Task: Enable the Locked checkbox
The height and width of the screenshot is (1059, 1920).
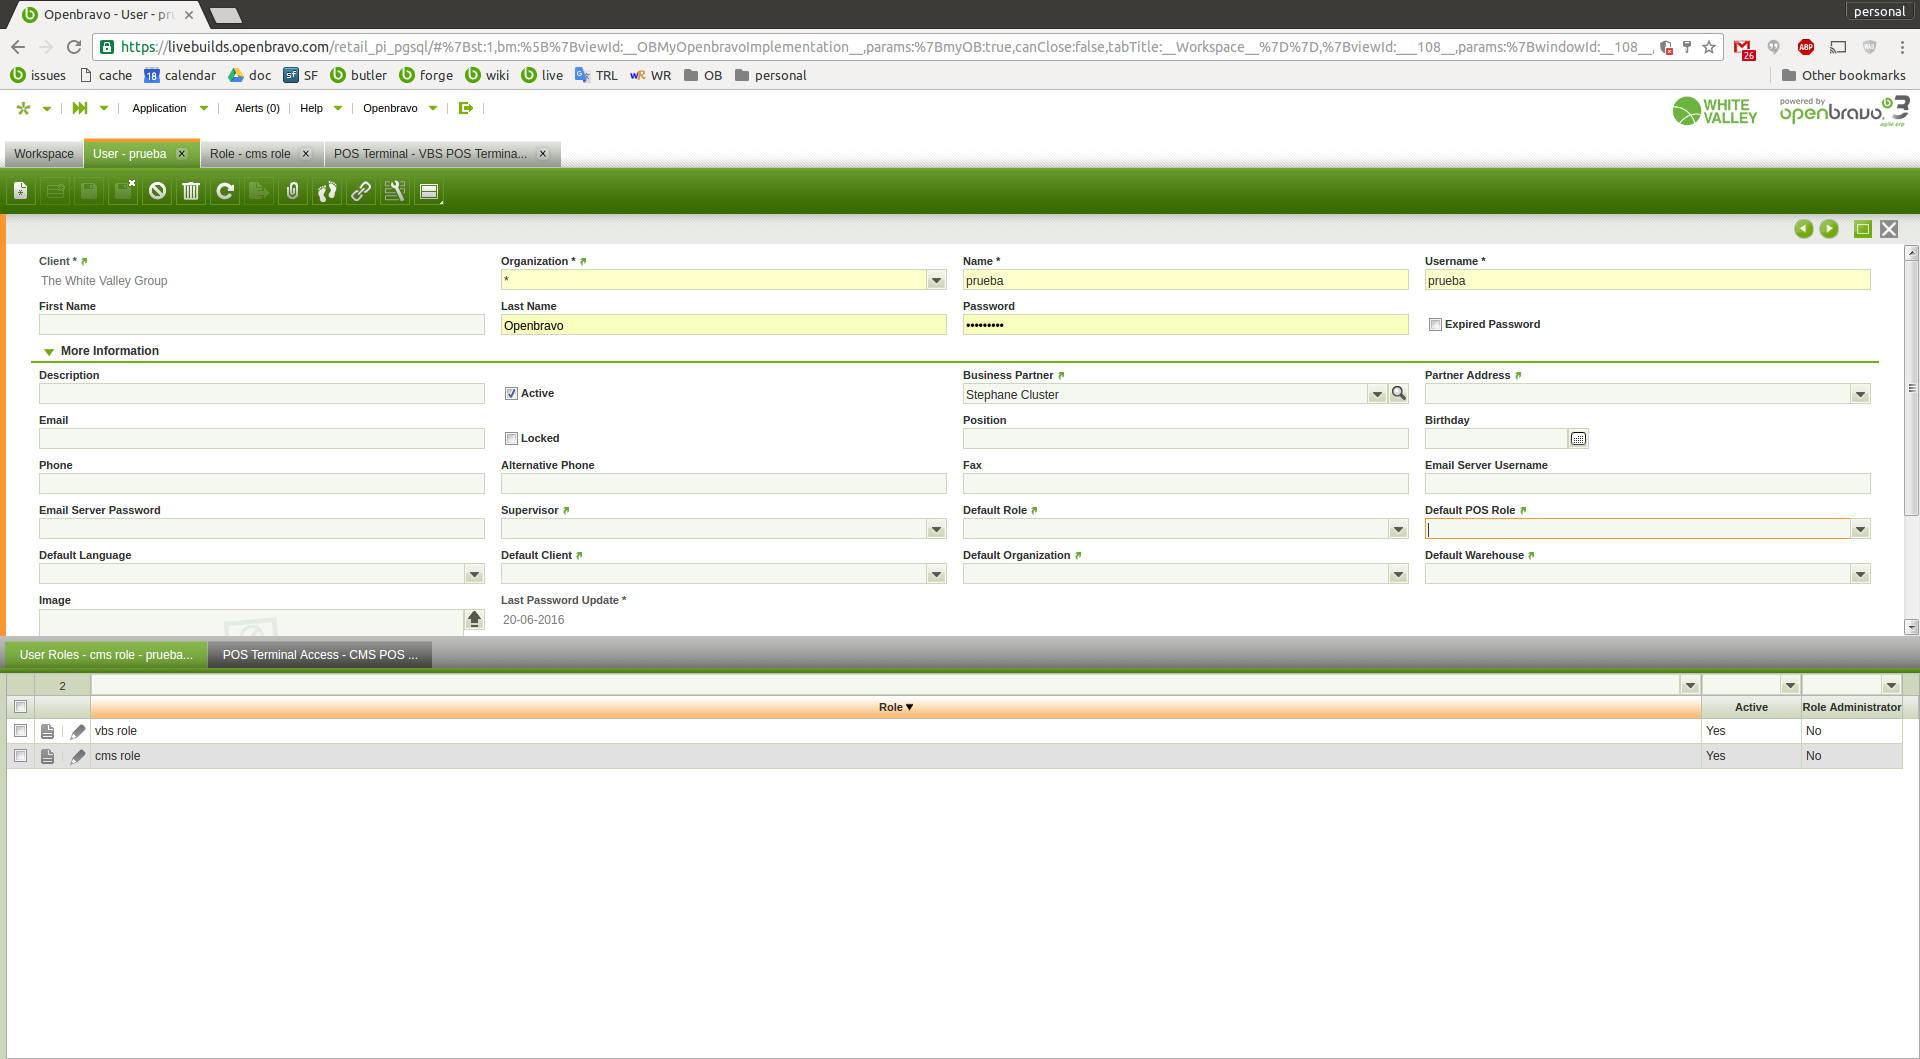Action: click(x=511, y=439)
